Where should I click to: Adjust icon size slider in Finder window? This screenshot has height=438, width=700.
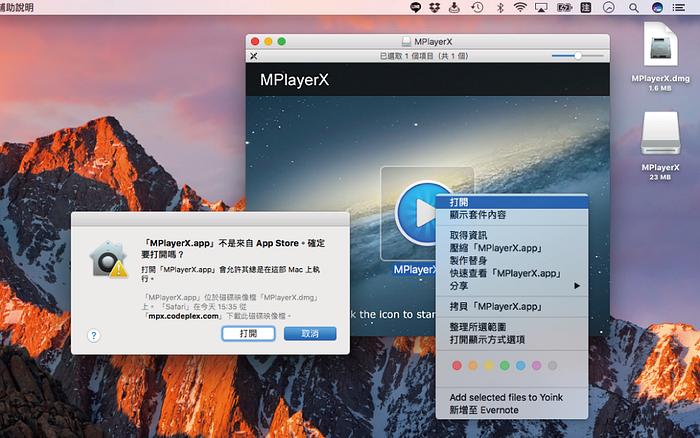pyautogui.click(x=578, y=56)
